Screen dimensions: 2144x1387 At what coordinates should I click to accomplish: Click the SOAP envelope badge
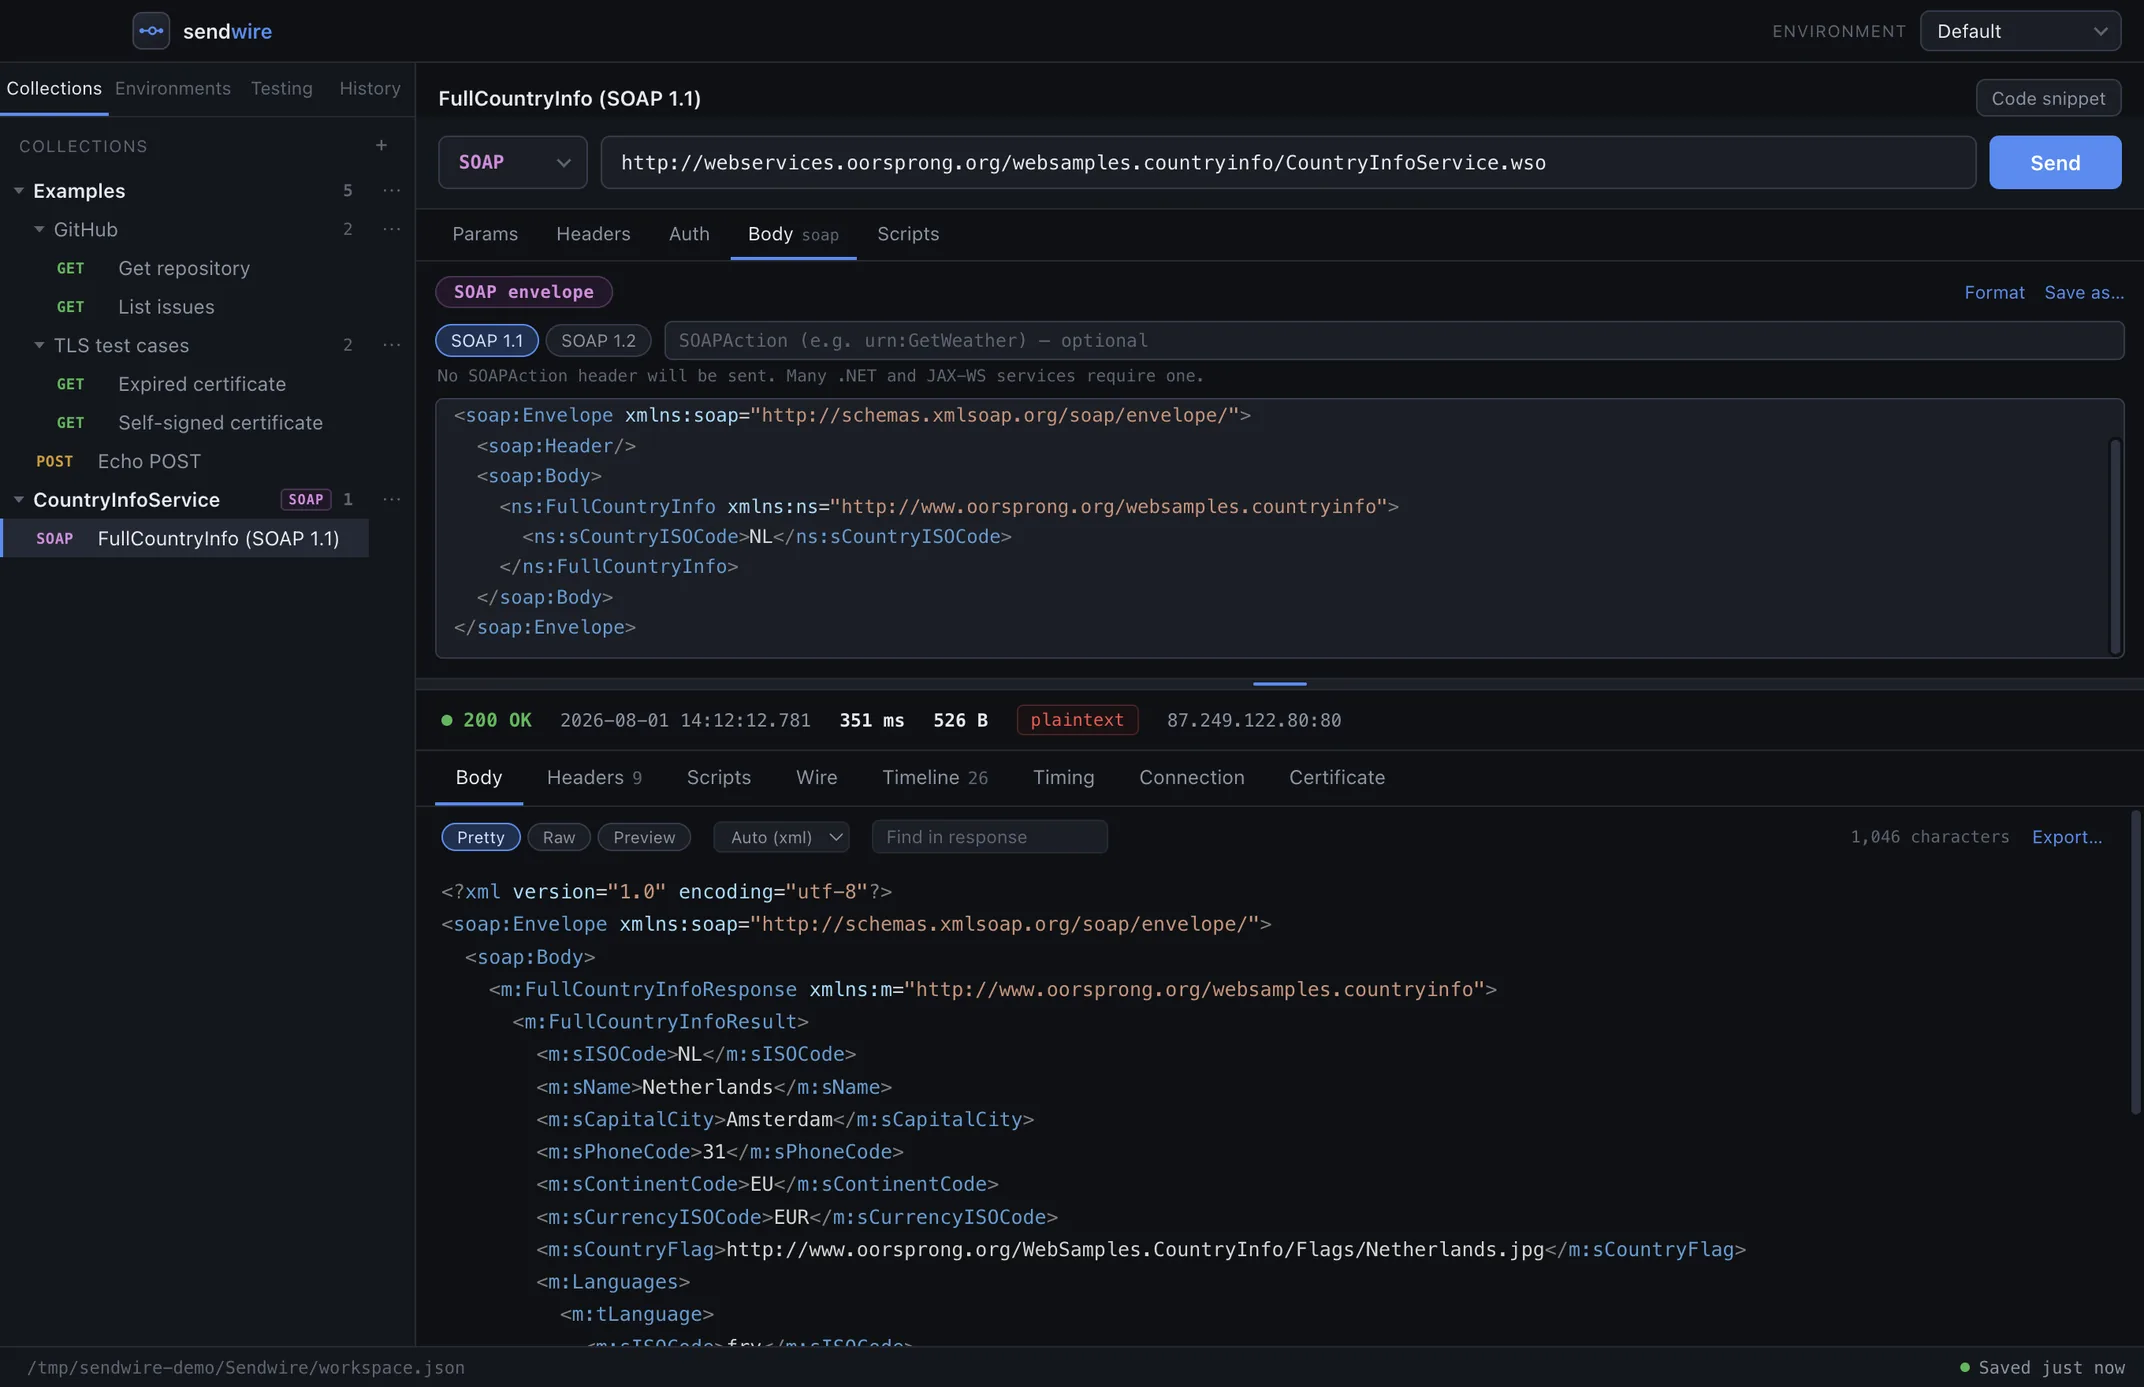[x=524, y=292]
